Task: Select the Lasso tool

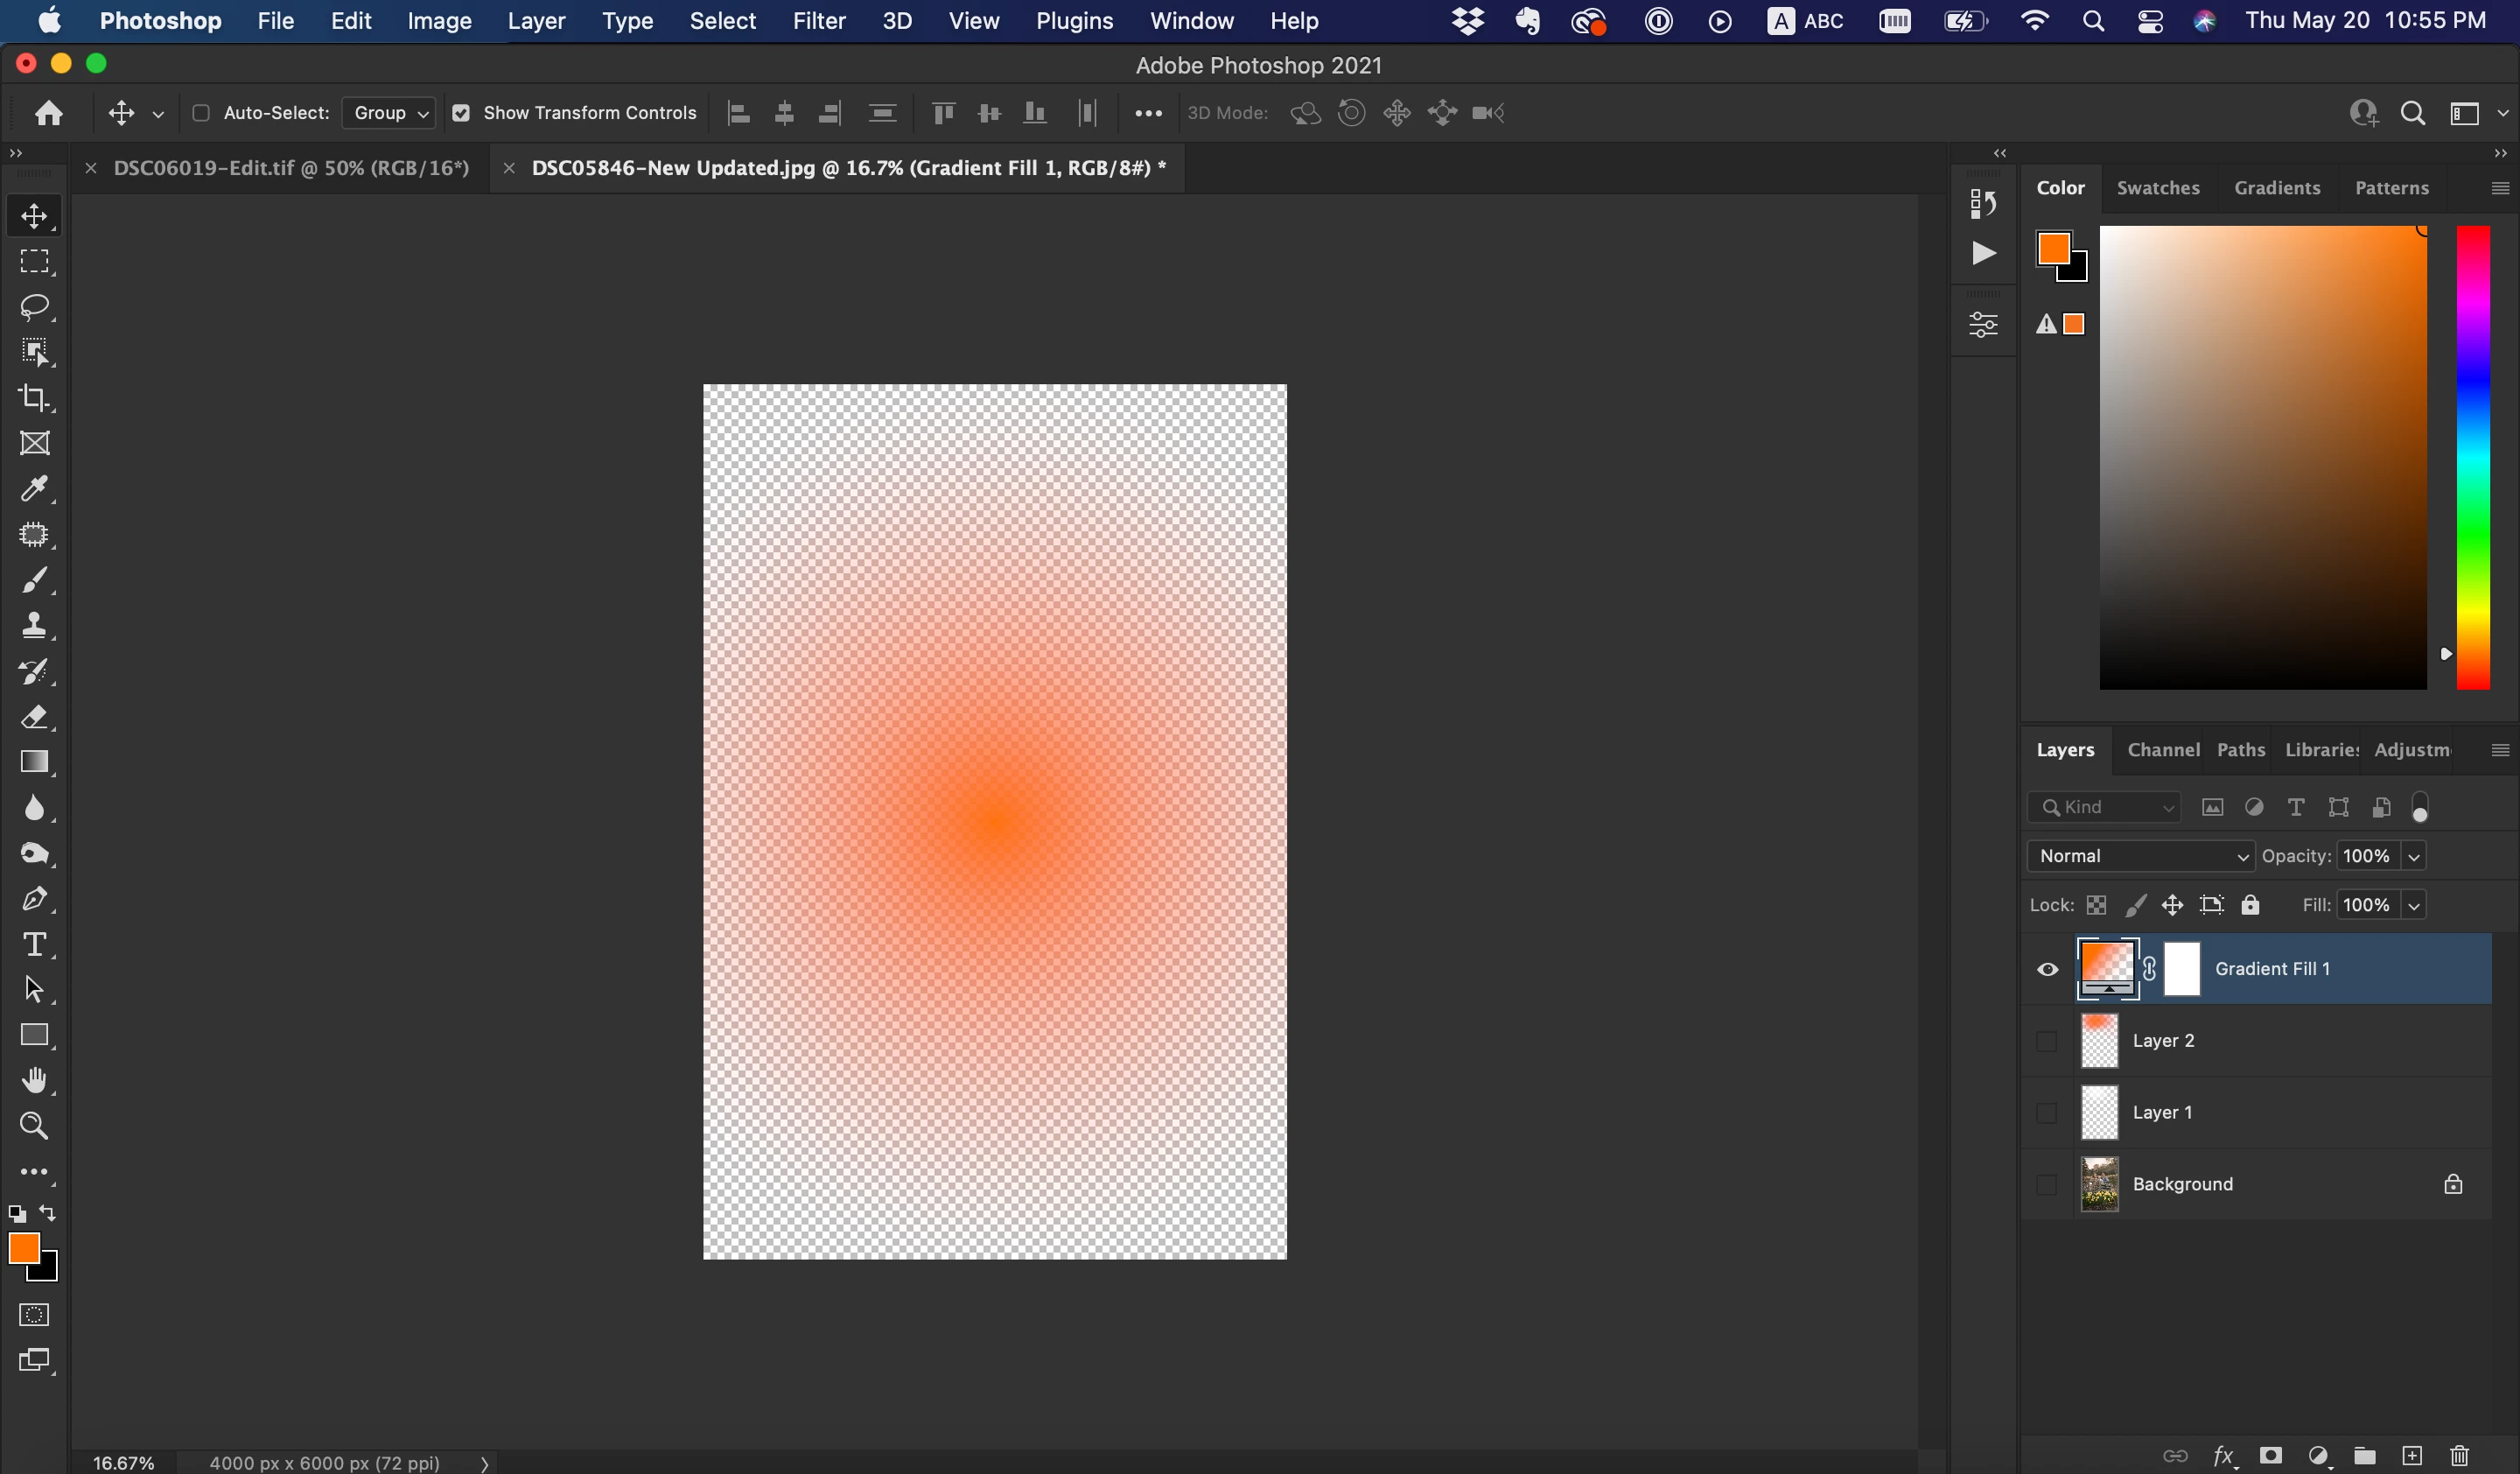Action: [35, 307]
